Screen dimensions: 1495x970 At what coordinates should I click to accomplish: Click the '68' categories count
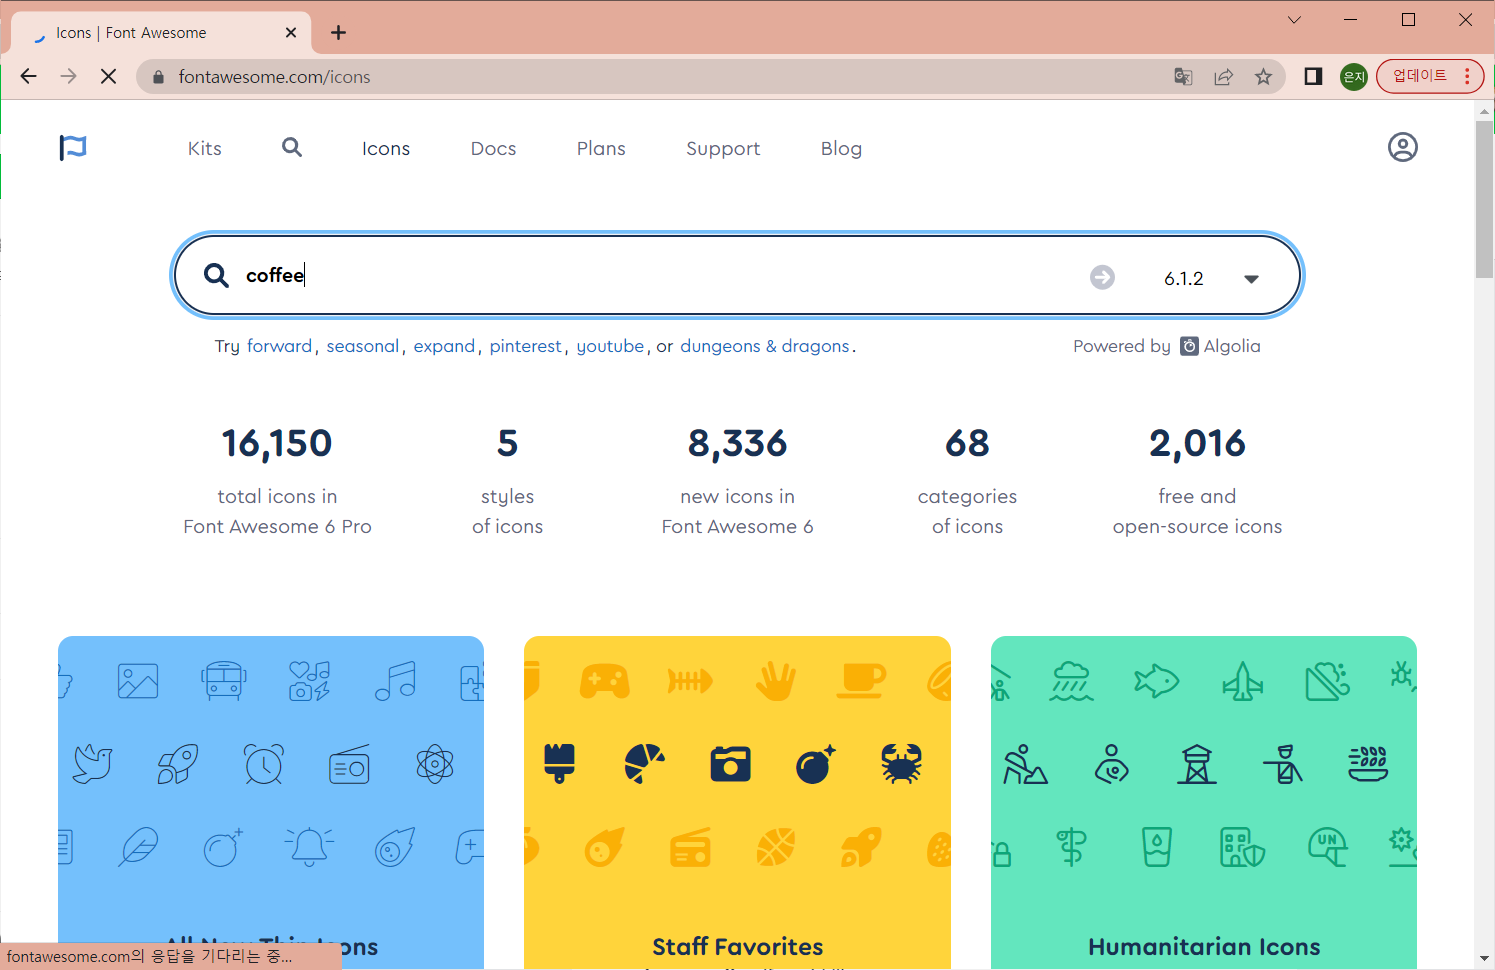point(967,443)
